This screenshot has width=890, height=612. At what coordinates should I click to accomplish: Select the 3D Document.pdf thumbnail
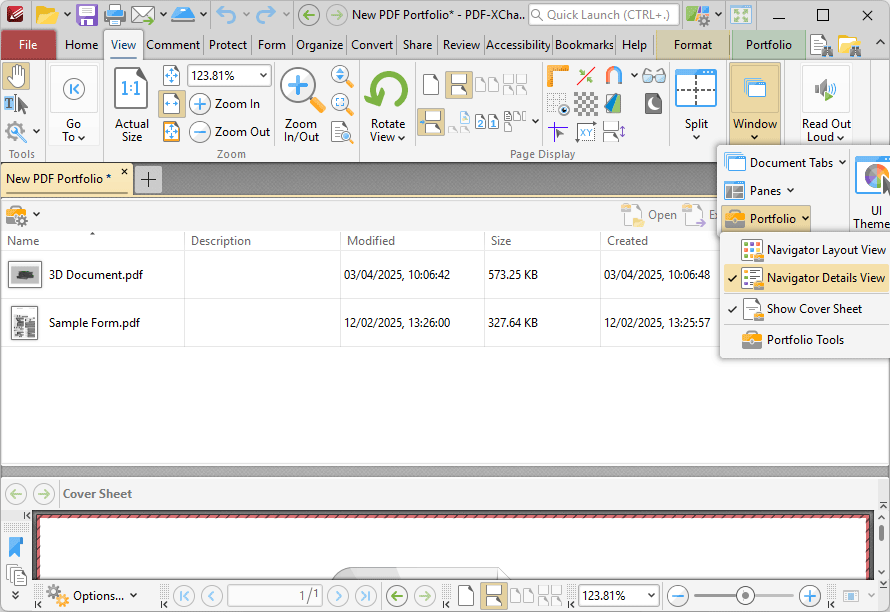point(24,275)
